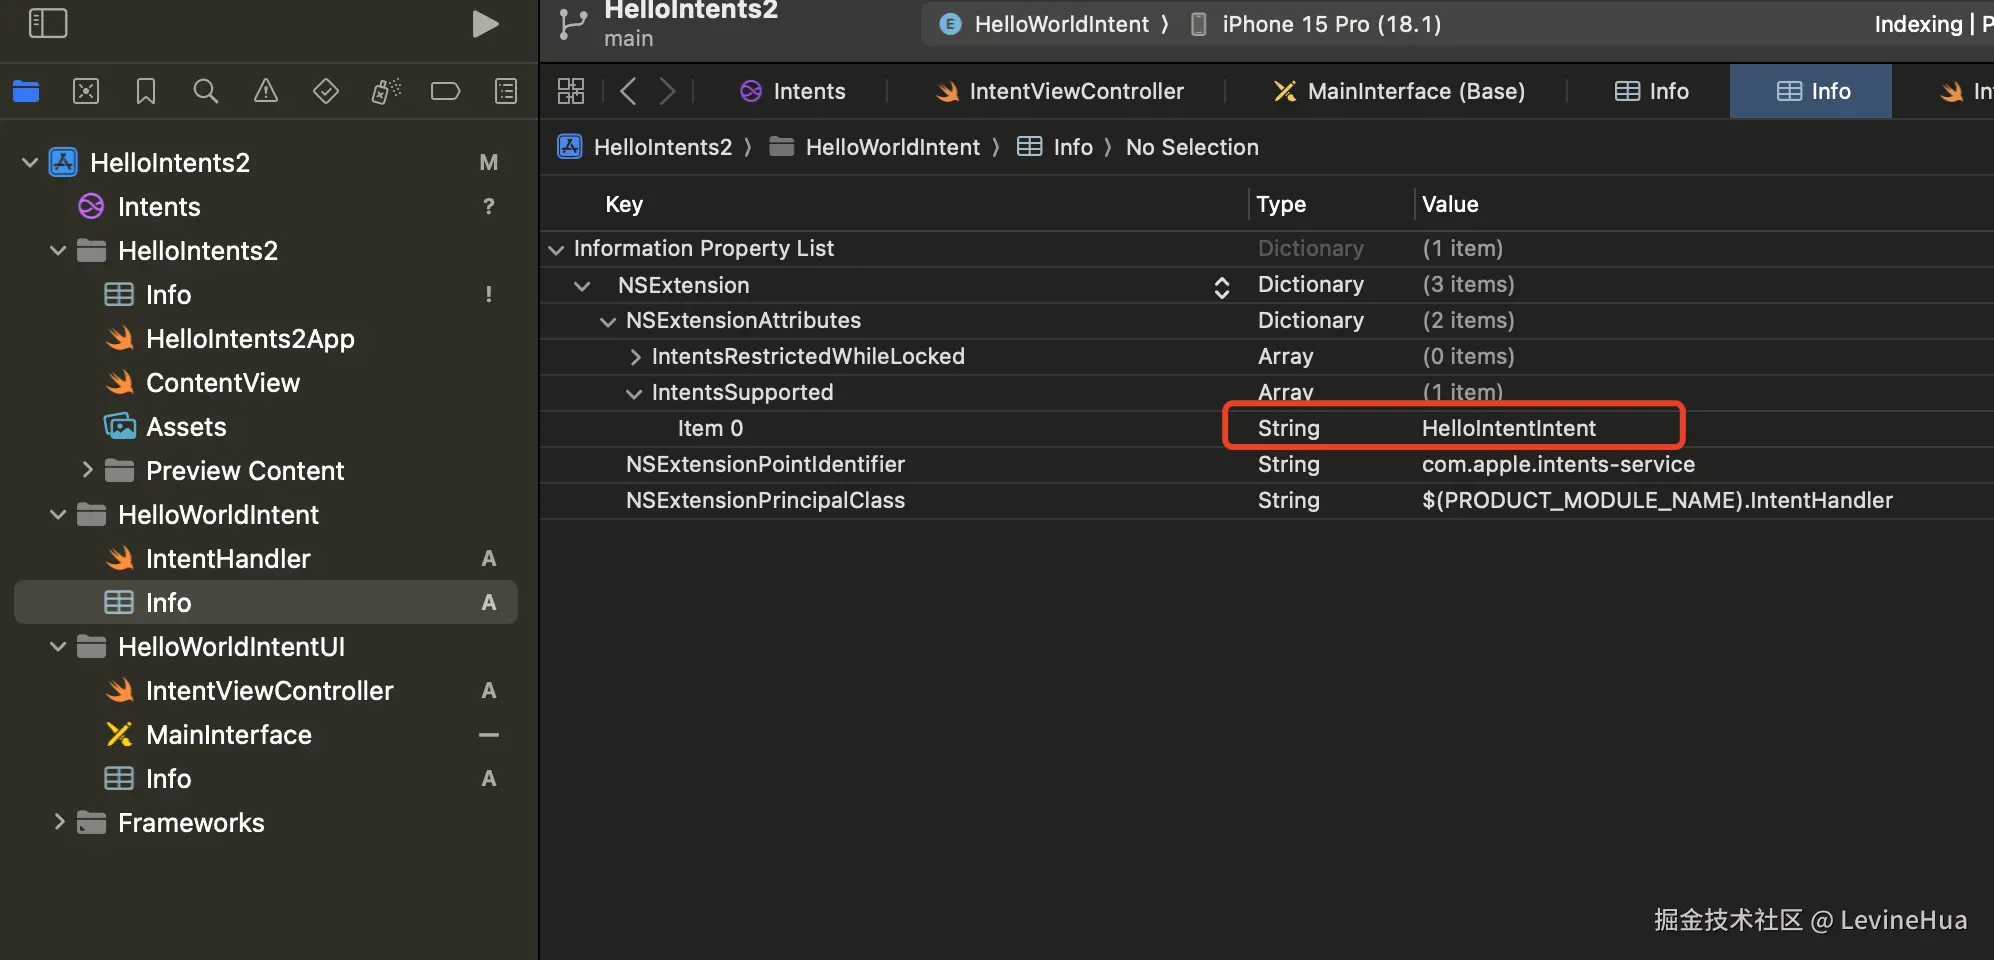This screenshot has width=1994, height=960.
Task: Click the HelloIntents2 project title in toolbar
Action: tap(691, 10)
